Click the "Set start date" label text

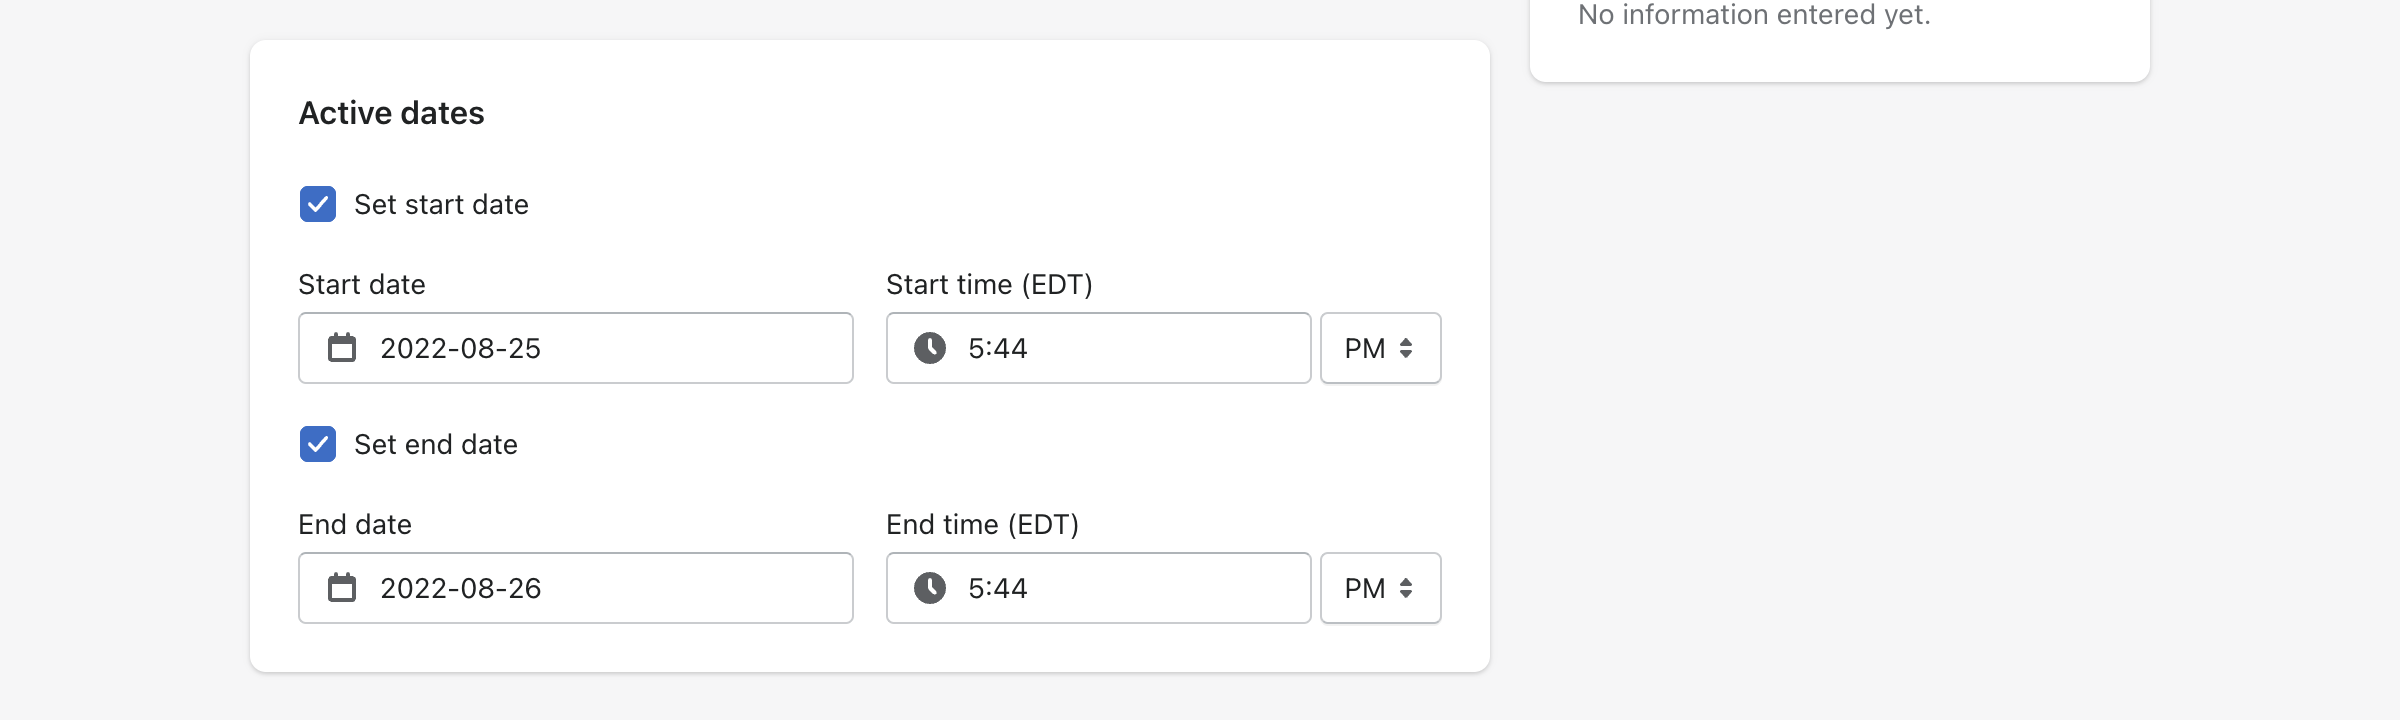(x=441, y=204)
